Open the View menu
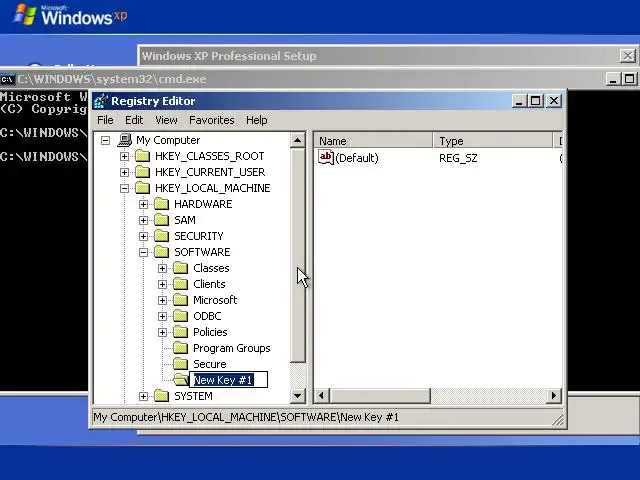Screen dimensions: 640x480 tap(166, 120)
